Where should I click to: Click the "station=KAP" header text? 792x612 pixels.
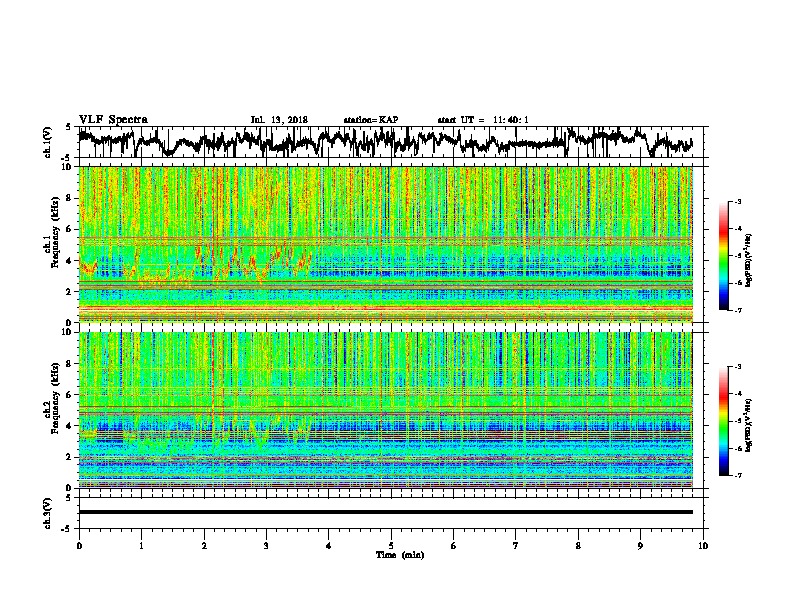click(x=371, y=120)
